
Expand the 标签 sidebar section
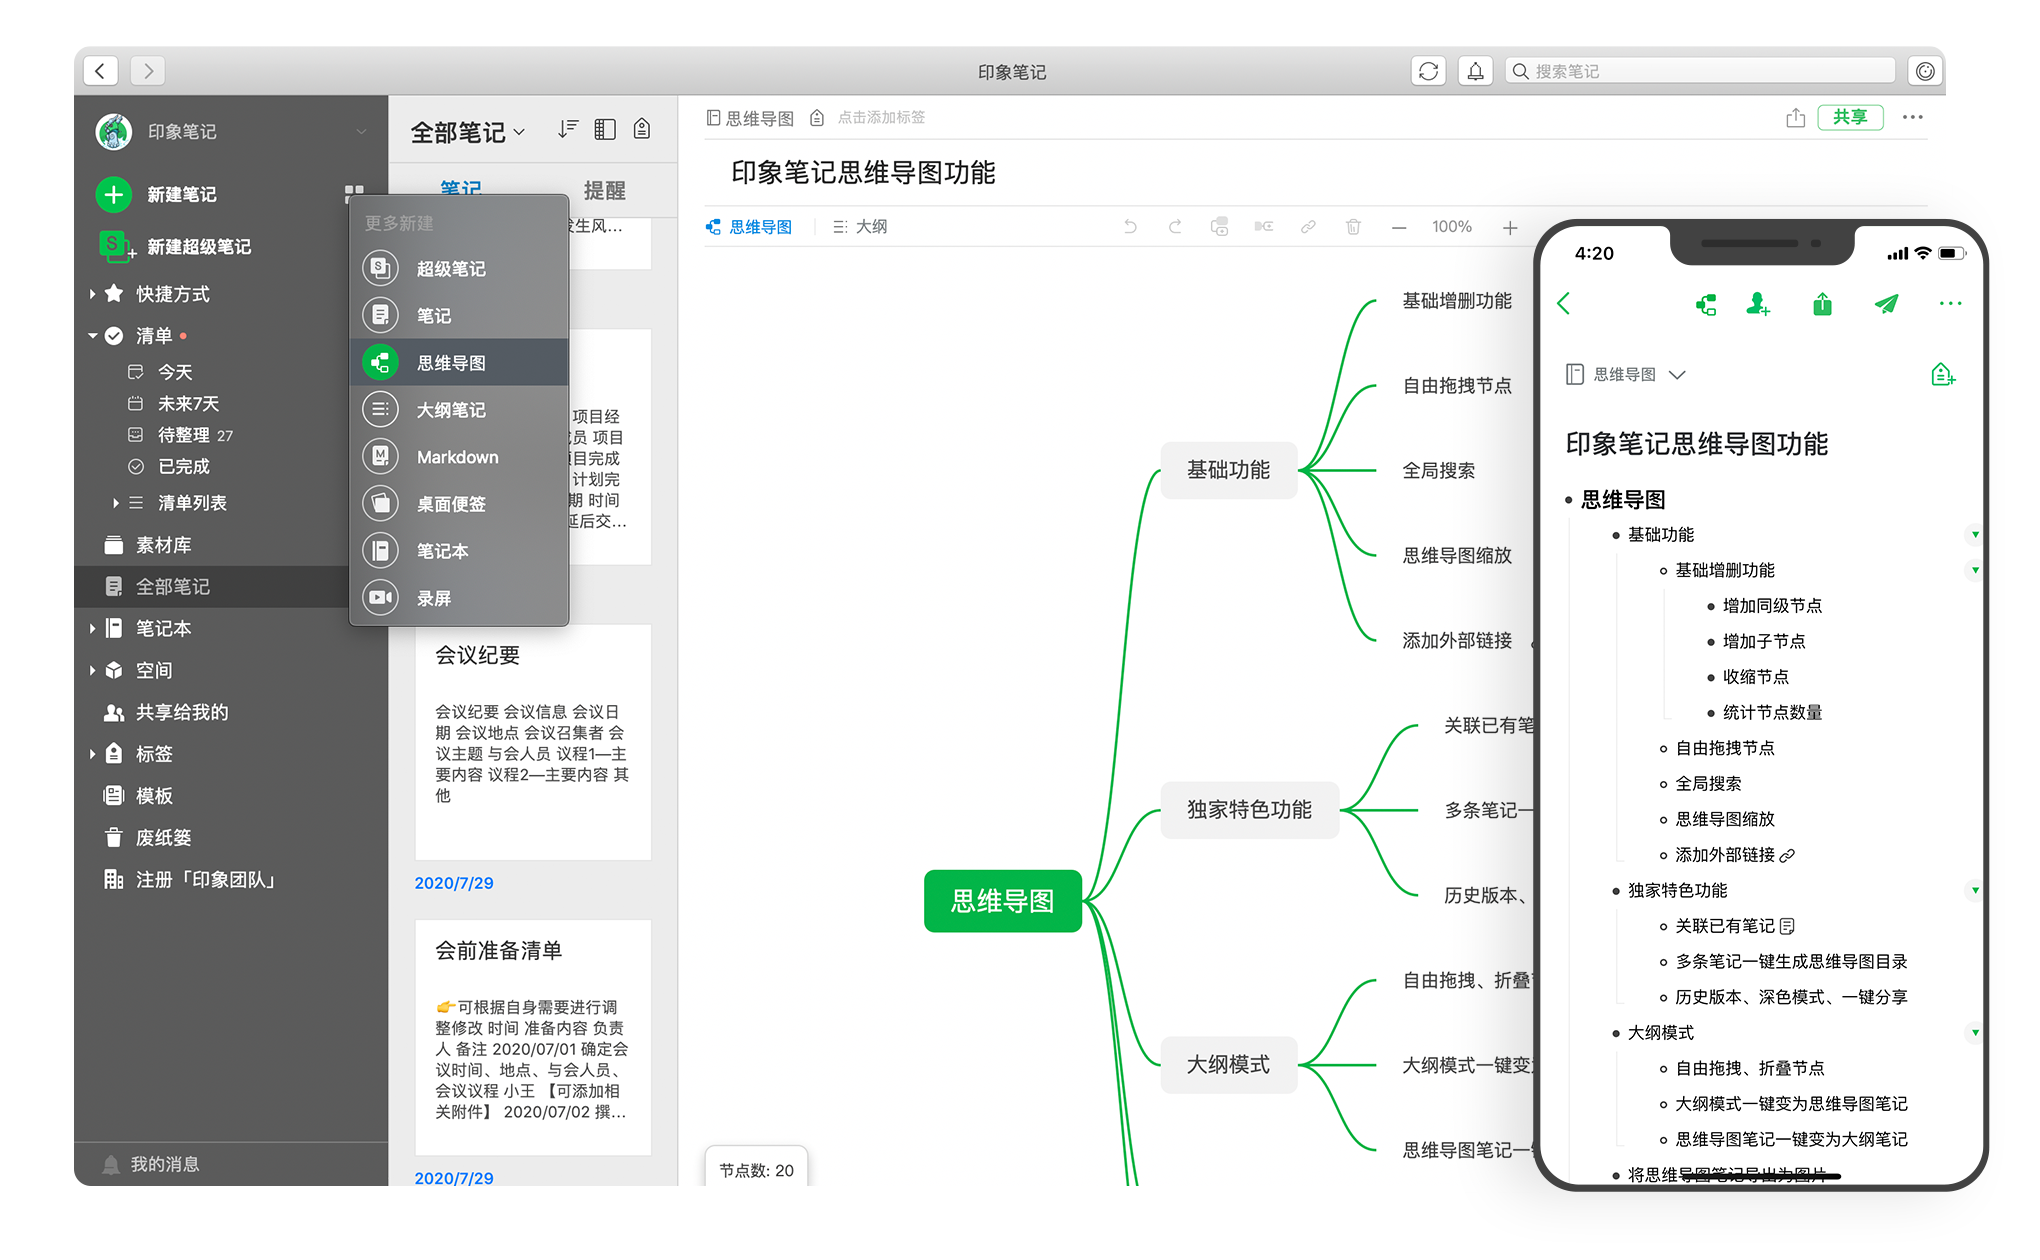coord(92,754)
